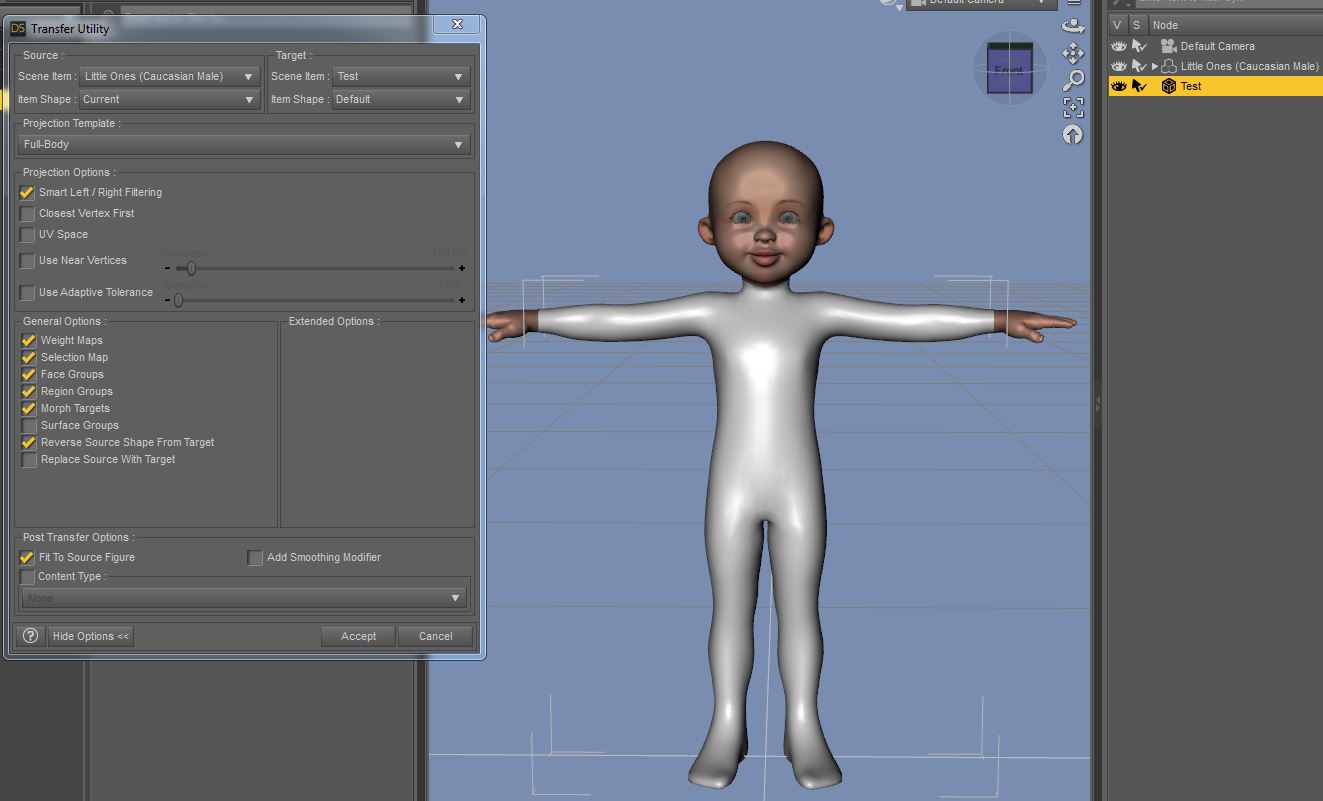Toggle the Selection Map checkbox
This screenshot has width=1323, height=801.
coord(29,357)
